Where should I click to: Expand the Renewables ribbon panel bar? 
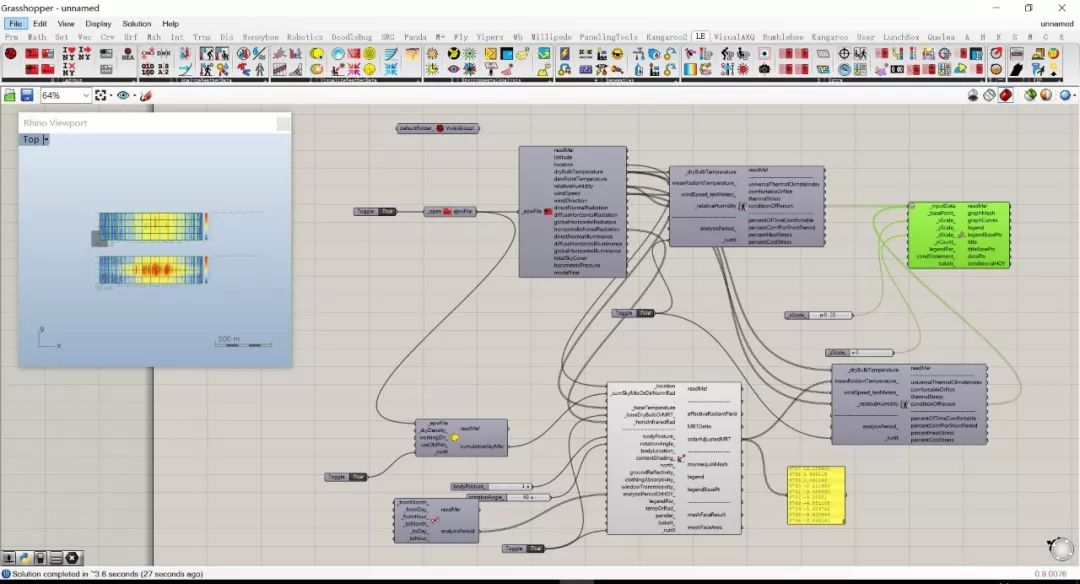[x=617, y=80]
